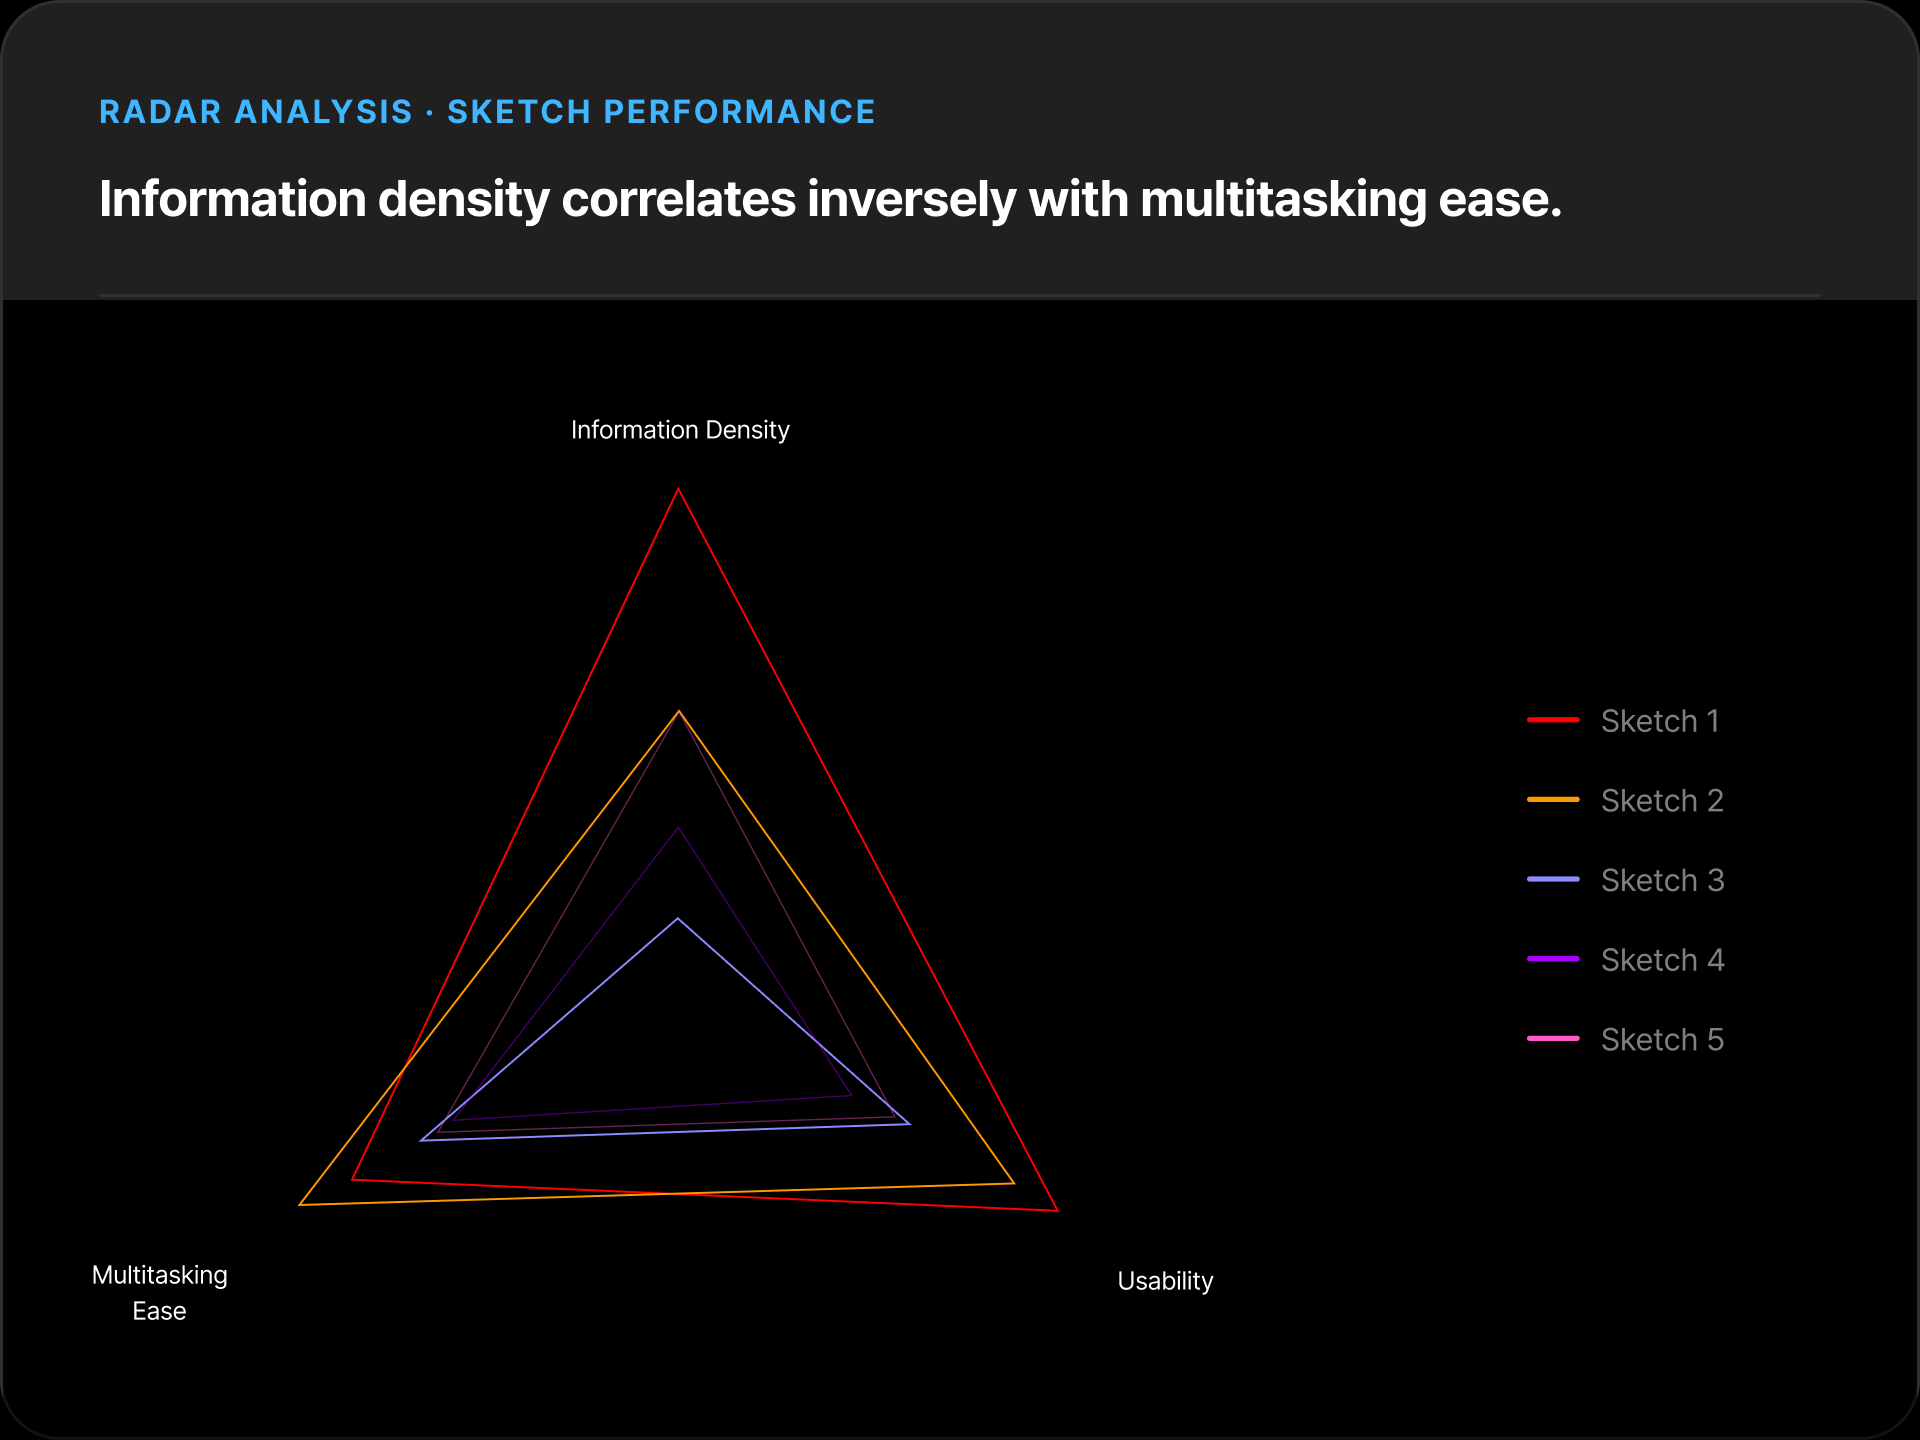Image resolution: width=1920 pixels, height=1440 pixels.
Task: Click the Sketch 4 legend label
Action: 1662,960
